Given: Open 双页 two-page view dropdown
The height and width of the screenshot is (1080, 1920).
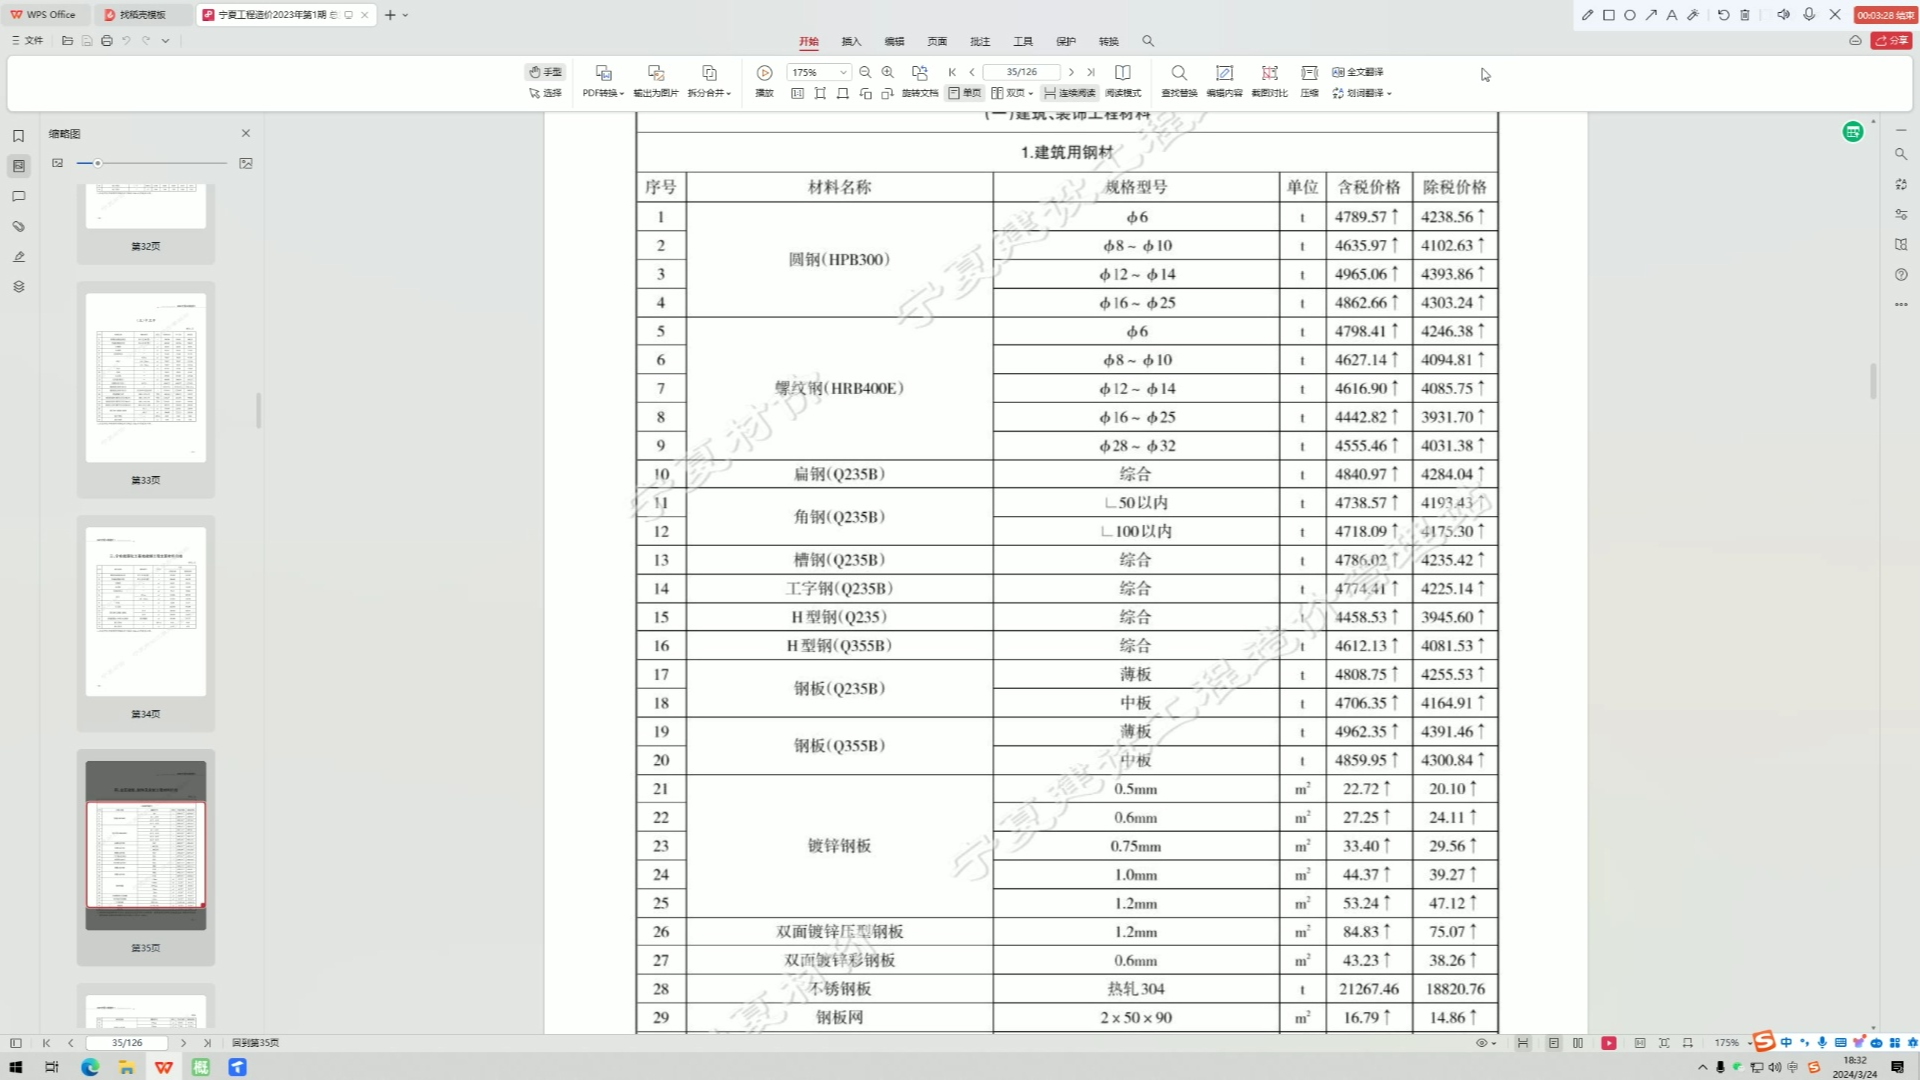Looking at the screenshot, I should click(x=1011, y=93).
